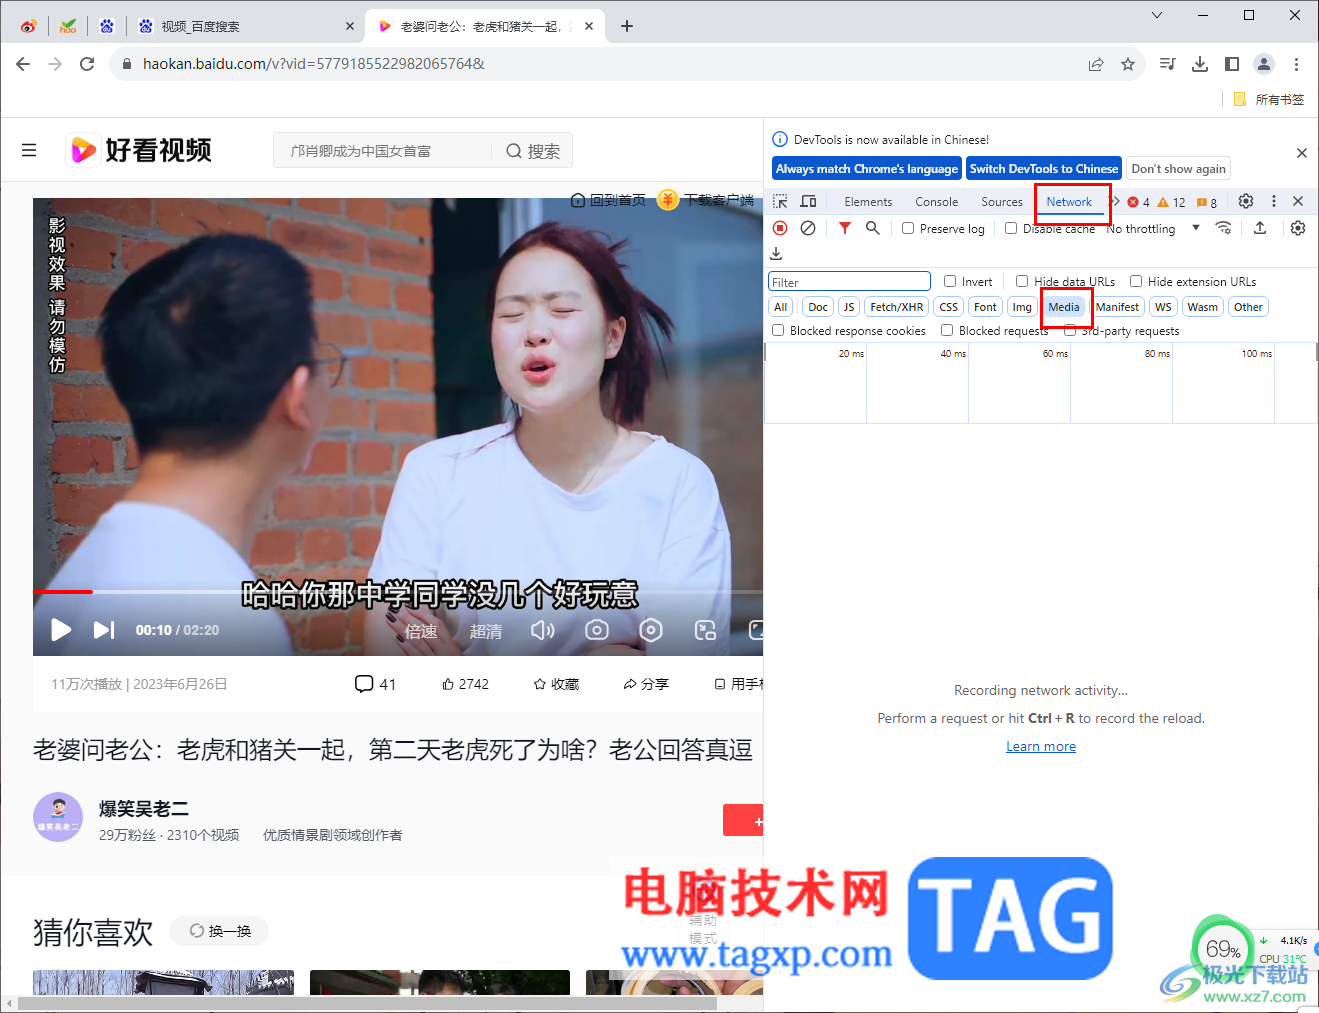This screenshot has width=1319, height=1013.
Task: Switch to the Elements panel tab
Action: pos(868,202)
